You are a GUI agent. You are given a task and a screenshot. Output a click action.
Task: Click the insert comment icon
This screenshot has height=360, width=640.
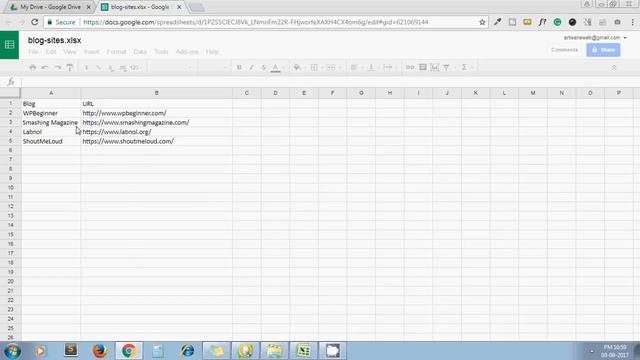click(423, 67)
